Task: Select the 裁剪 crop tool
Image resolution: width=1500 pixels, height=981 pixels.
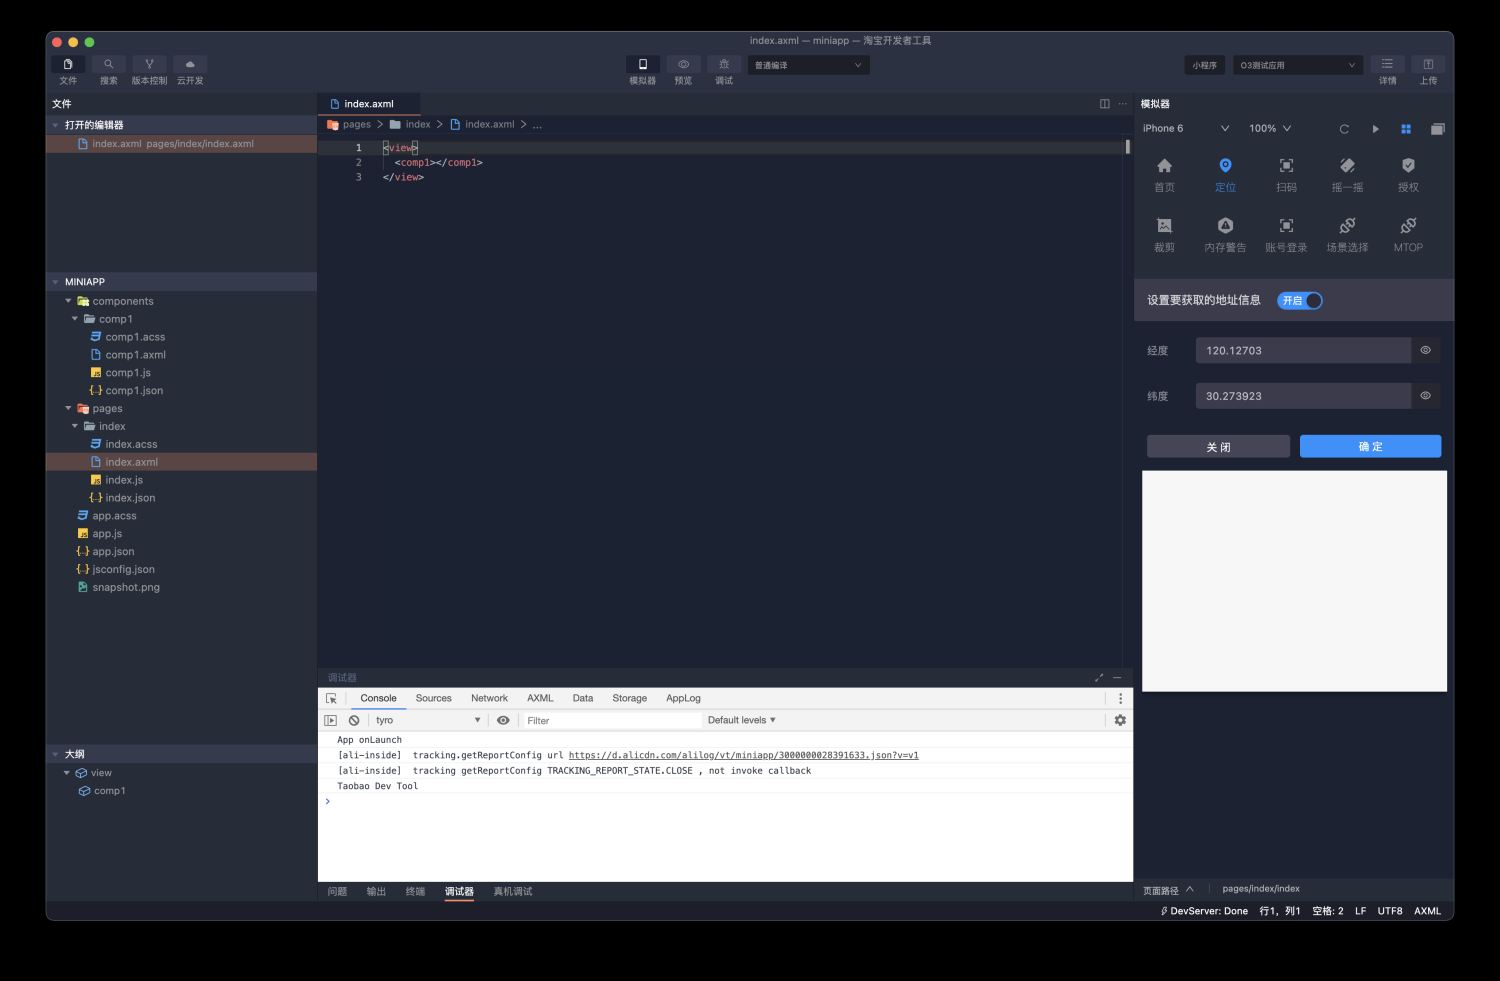Action: [x=1164, y=234]
